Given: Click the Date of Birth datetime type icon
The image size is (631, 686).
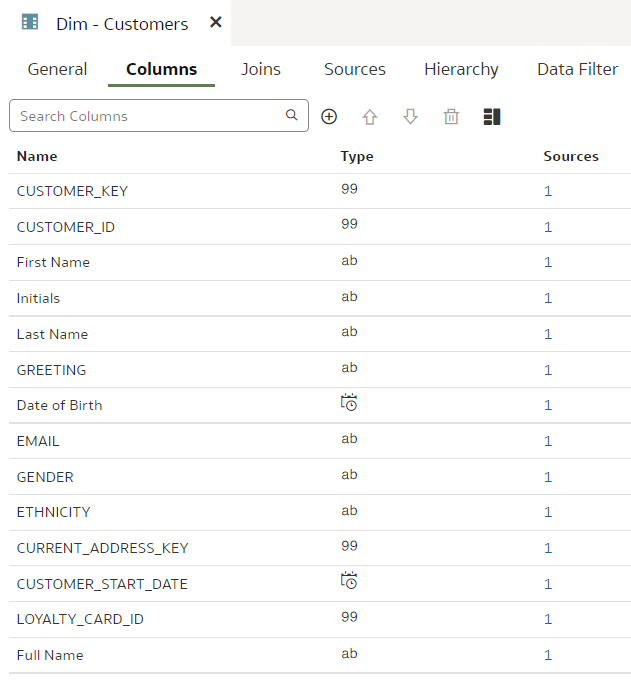Looking at the screenshot, I should click(x=349, y=403).
